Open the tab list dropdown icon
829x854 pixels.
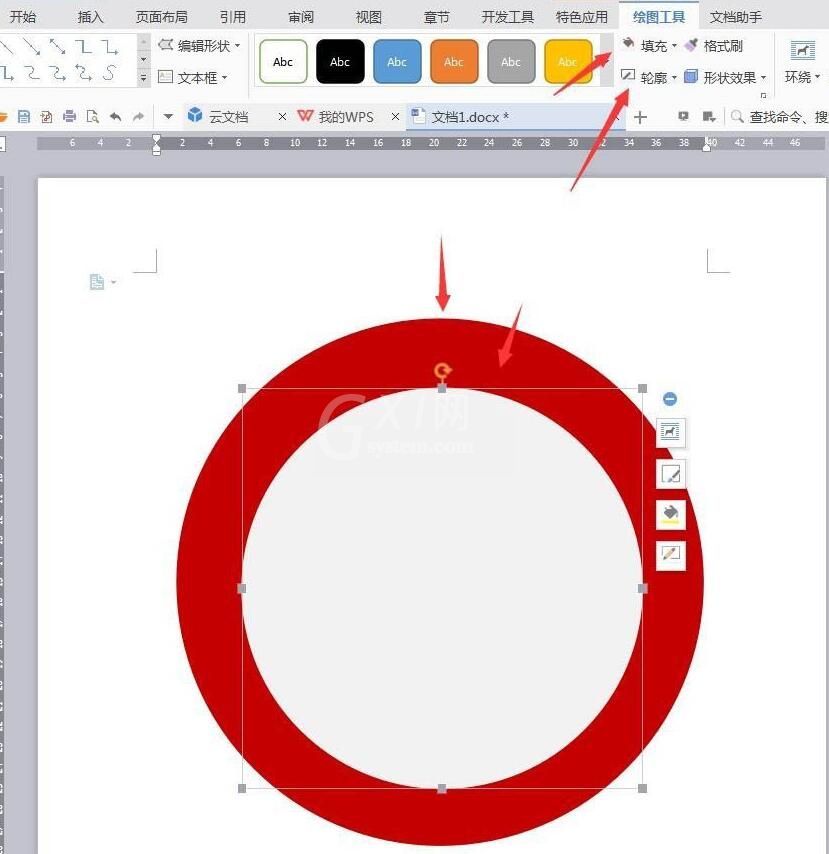point(709,116)
